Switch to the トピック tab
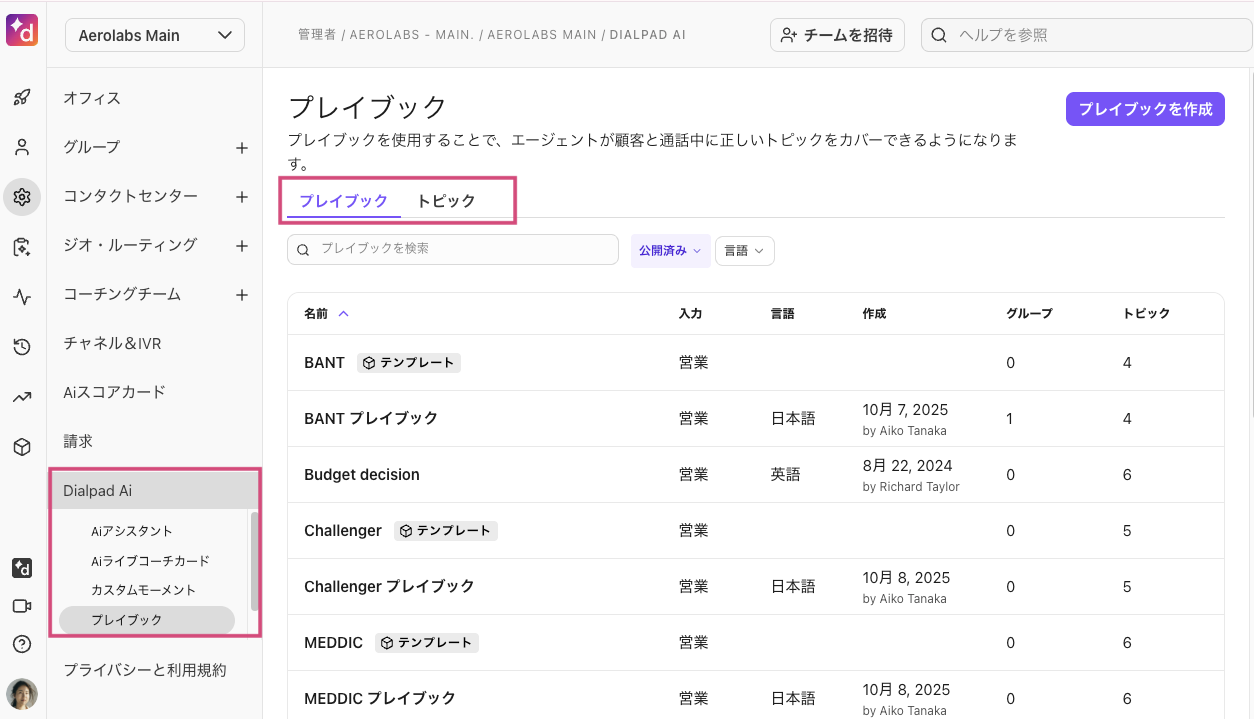 (x=446, y=201)
